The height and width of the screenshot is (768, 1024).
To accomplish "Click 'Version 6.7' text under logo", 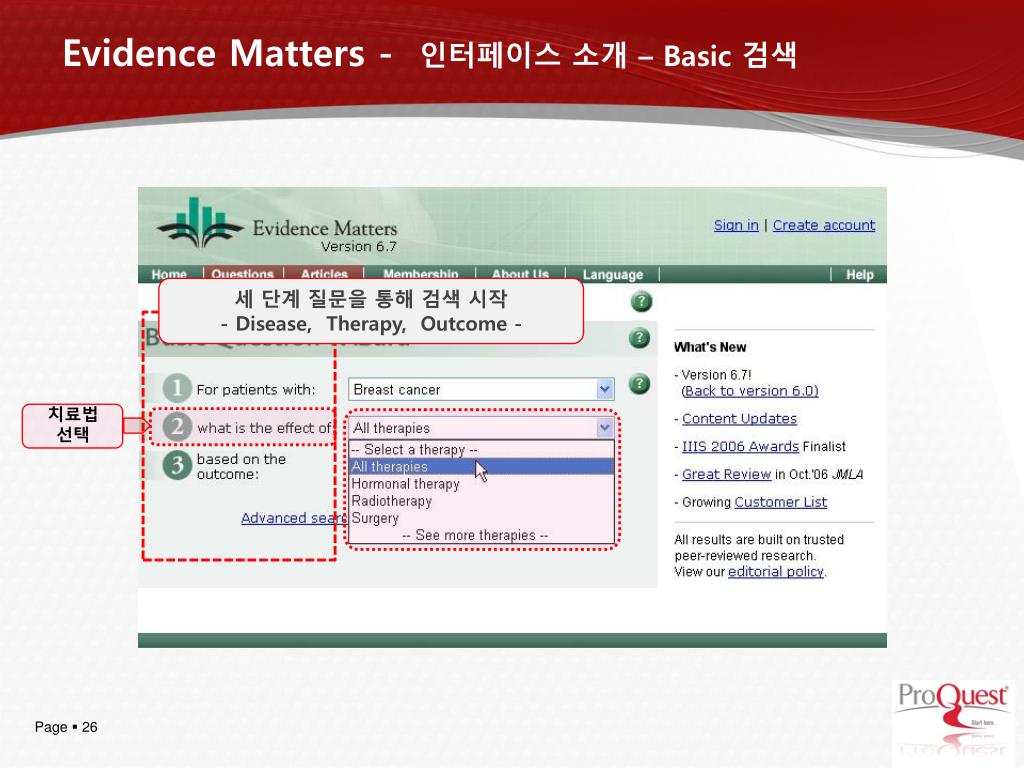I will 359,246.
